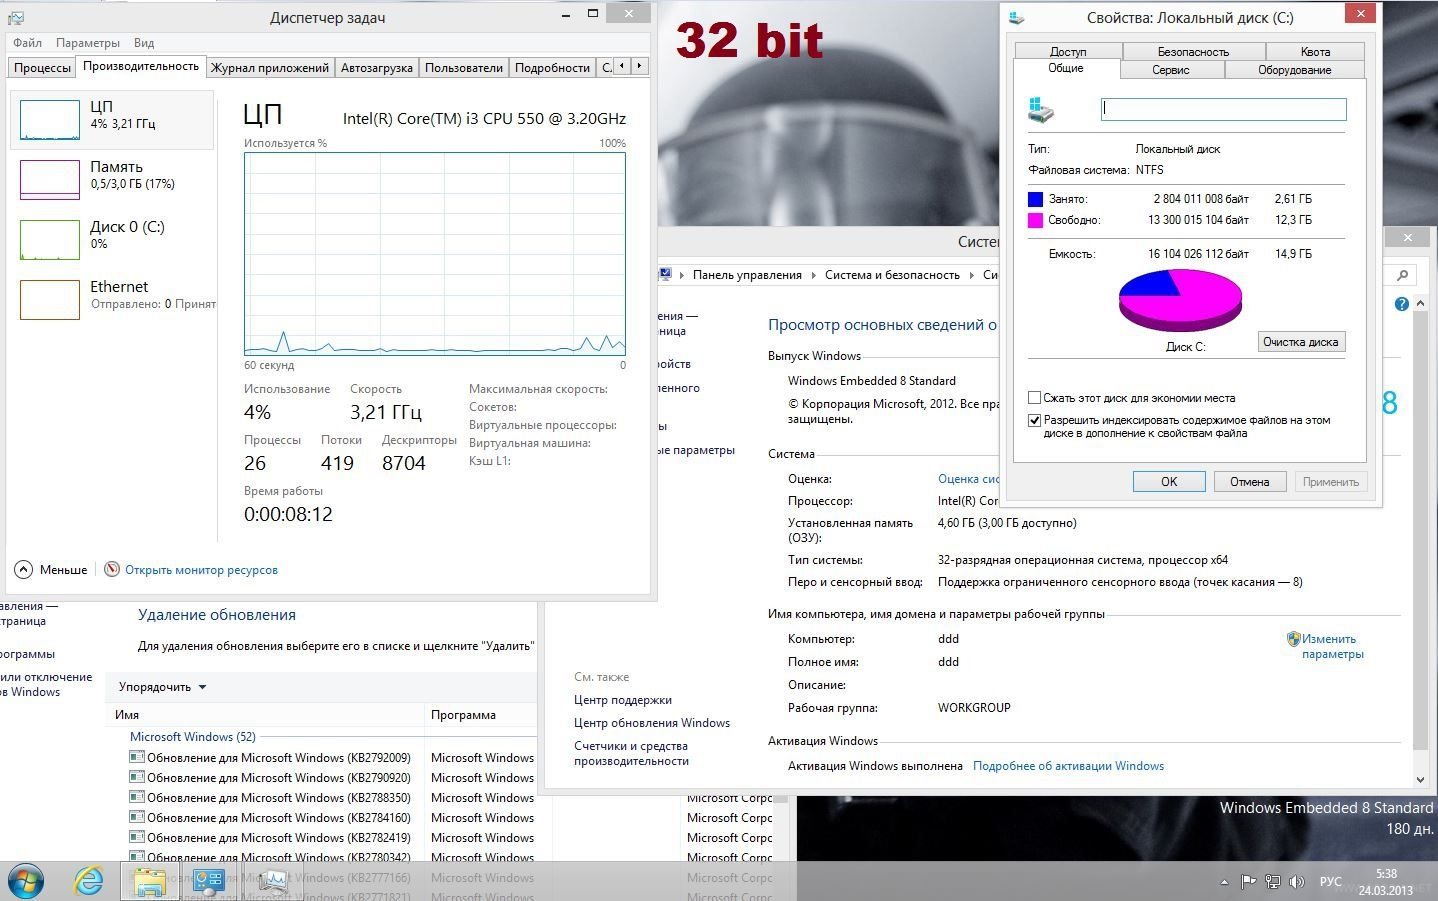Open File Explorer from taskbar
1438x901 pixels.
pos(149,881)
